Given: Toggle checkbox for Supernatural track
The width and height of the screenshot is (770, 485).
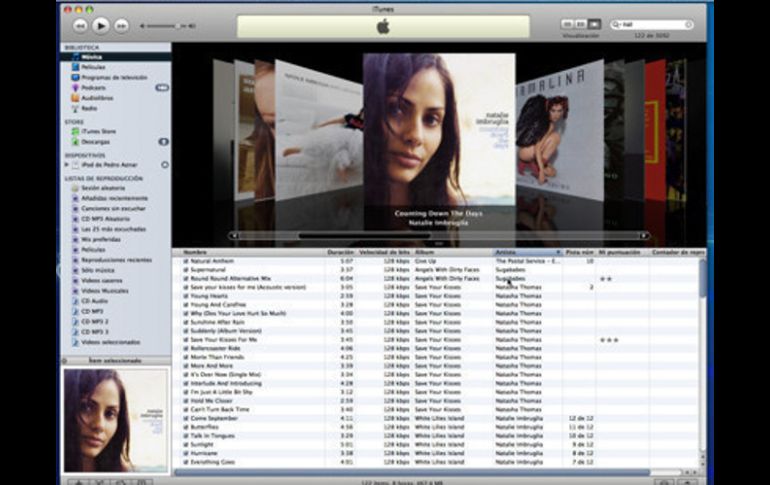Looking at the screenshot, I should pyautogui.click(x=185, y=270).
